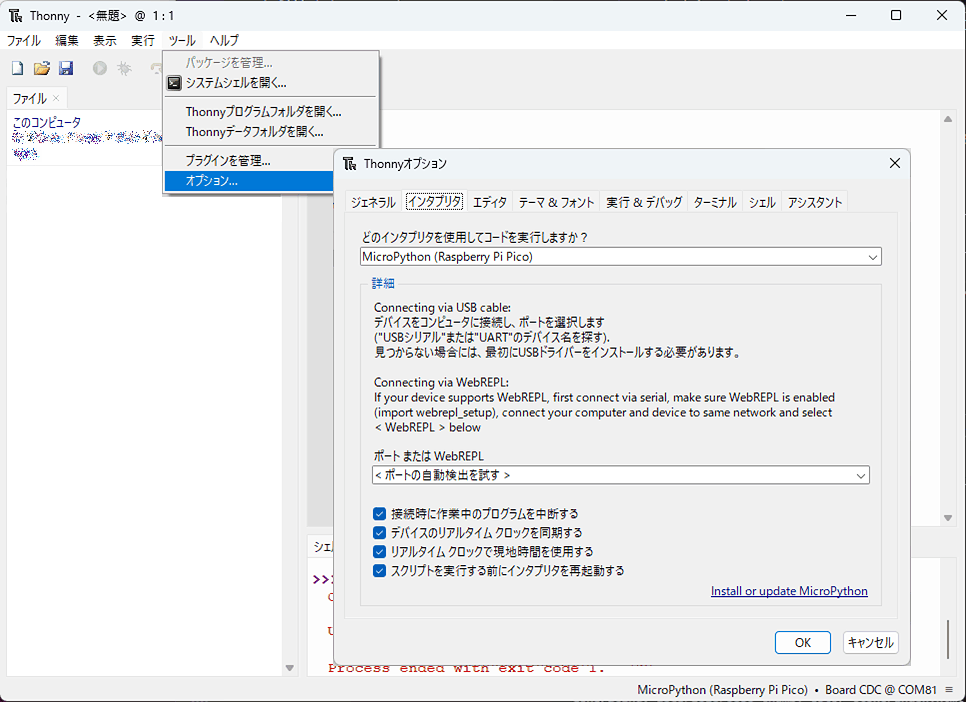
Task: Open the 実行 & デバッグ tab
Action: [x=644, y=202]
